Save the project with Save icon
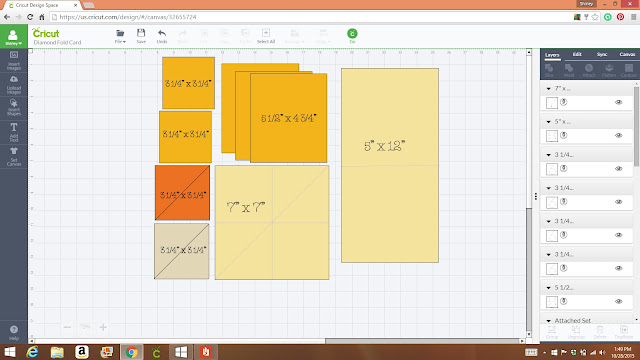640x360 pixels. (141, 36)
